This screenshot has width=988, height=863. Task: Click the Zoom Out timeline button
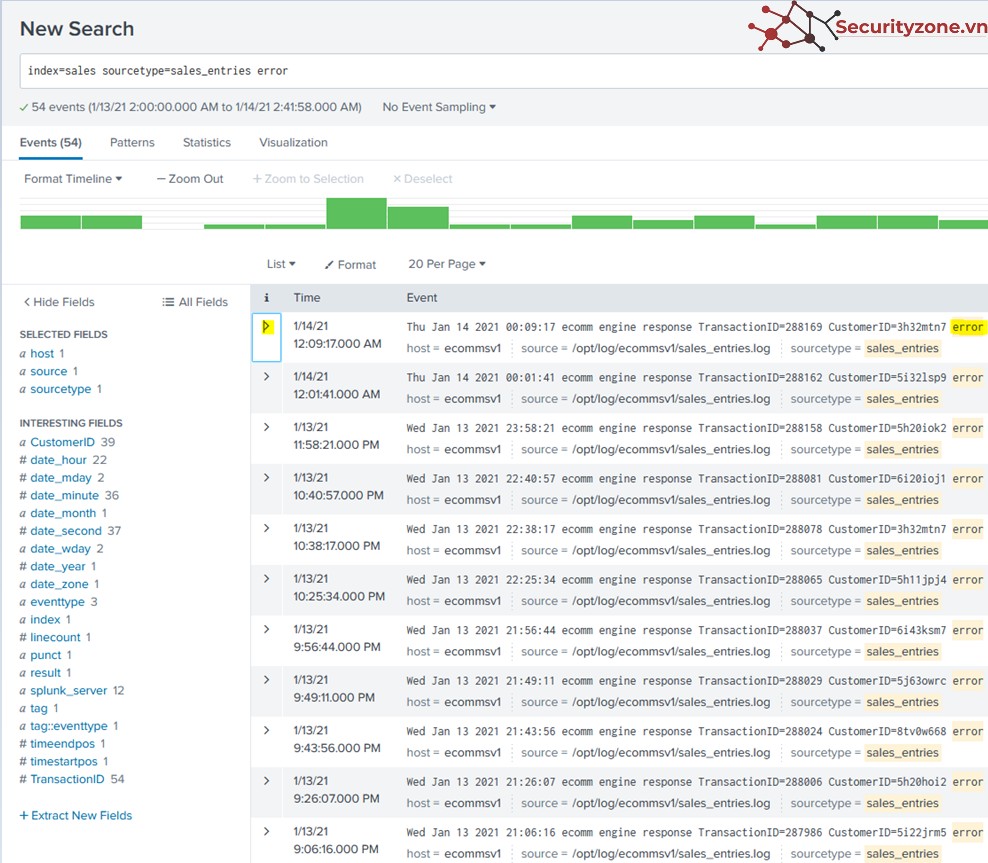coord(190,179)
